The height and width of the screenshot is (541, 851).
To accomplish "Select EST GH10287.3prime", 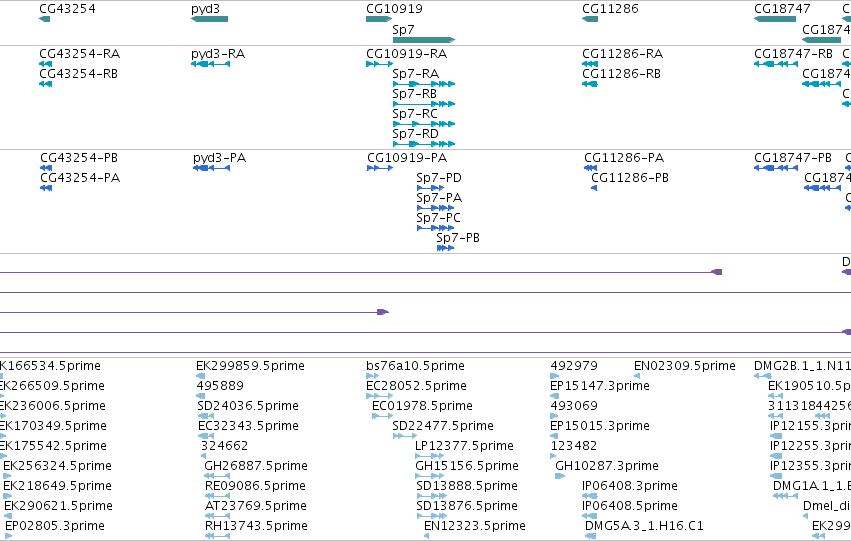I will [x=607, y=466].
